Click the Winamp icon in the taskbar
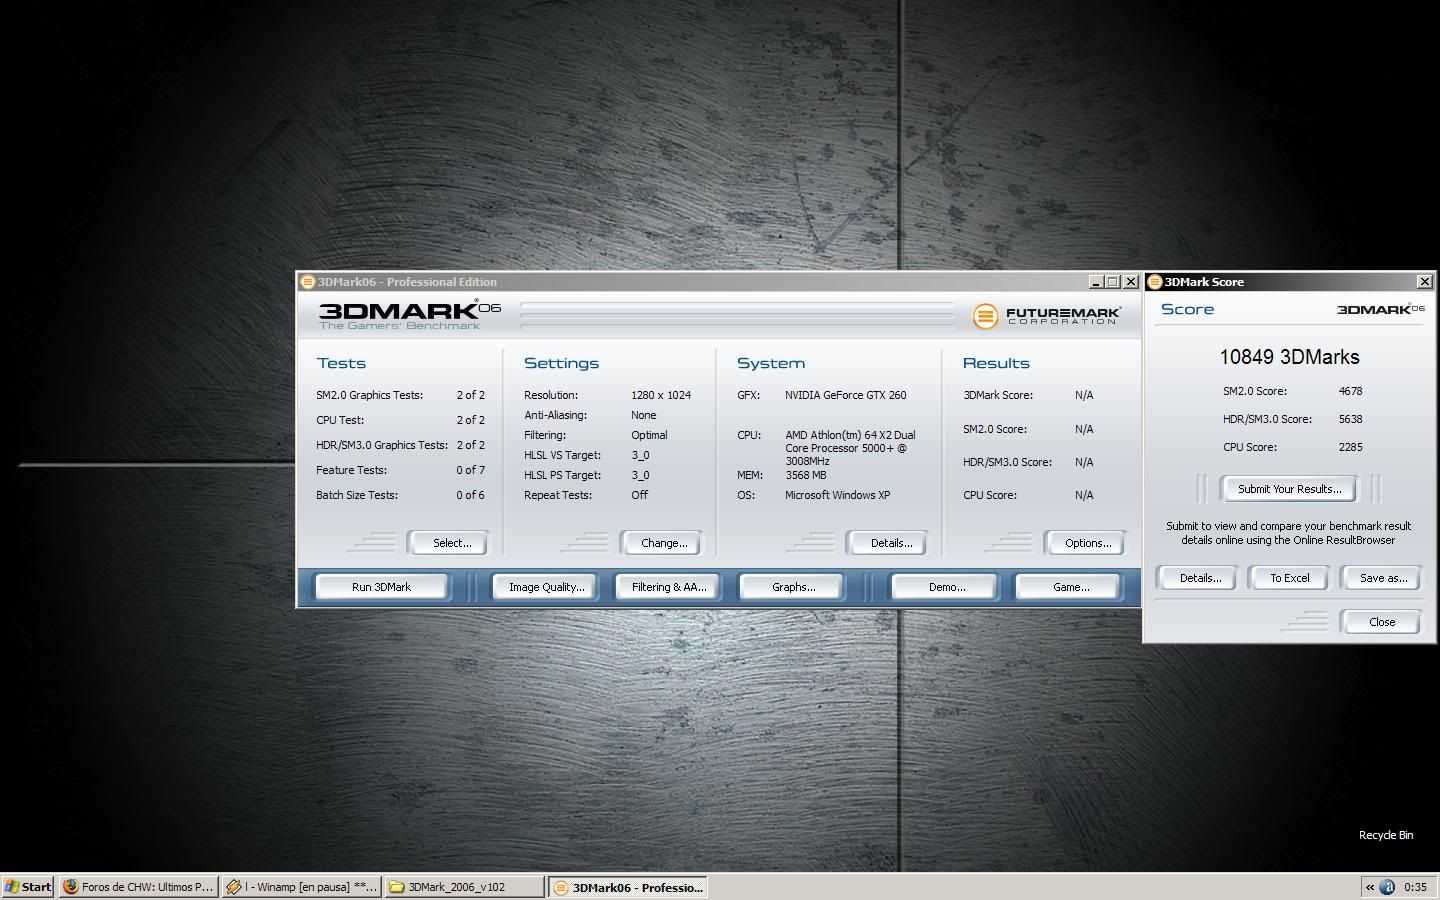Image resolution: width=1440 pixels, height=900 pixels. (x=234, y=887)
